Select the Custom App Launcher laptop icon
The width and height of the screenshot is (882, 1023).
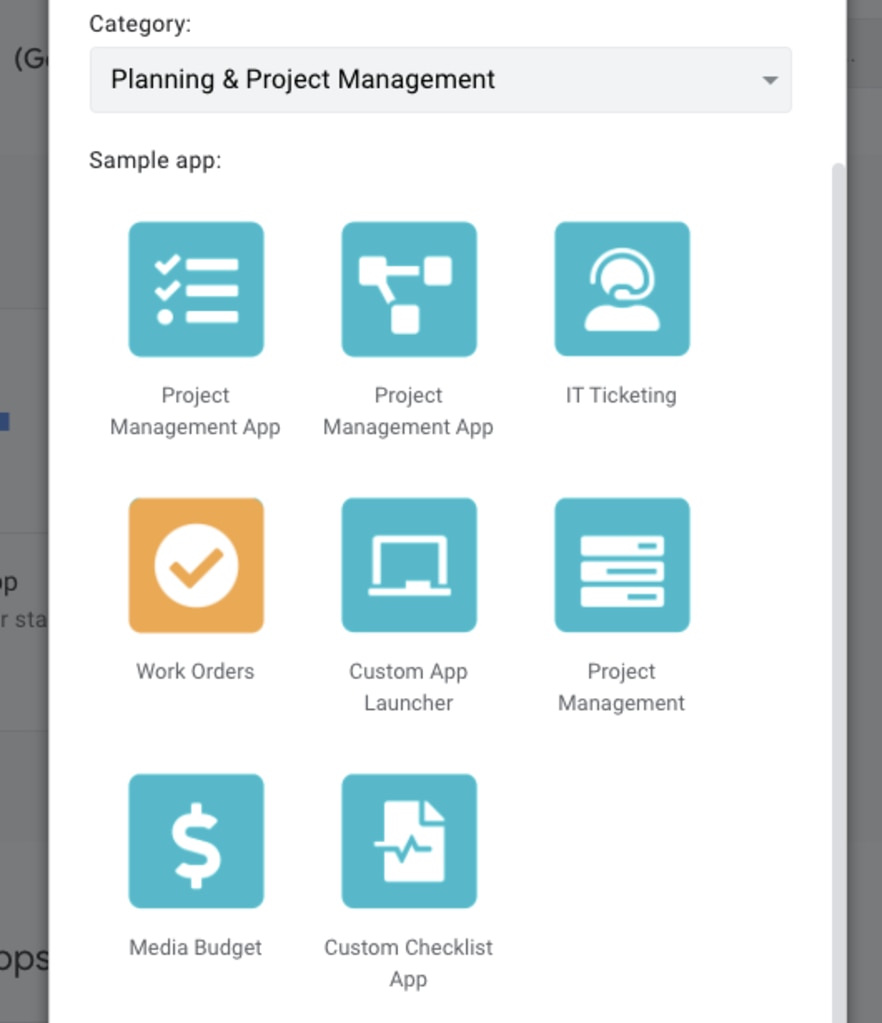tap(408, 564)
